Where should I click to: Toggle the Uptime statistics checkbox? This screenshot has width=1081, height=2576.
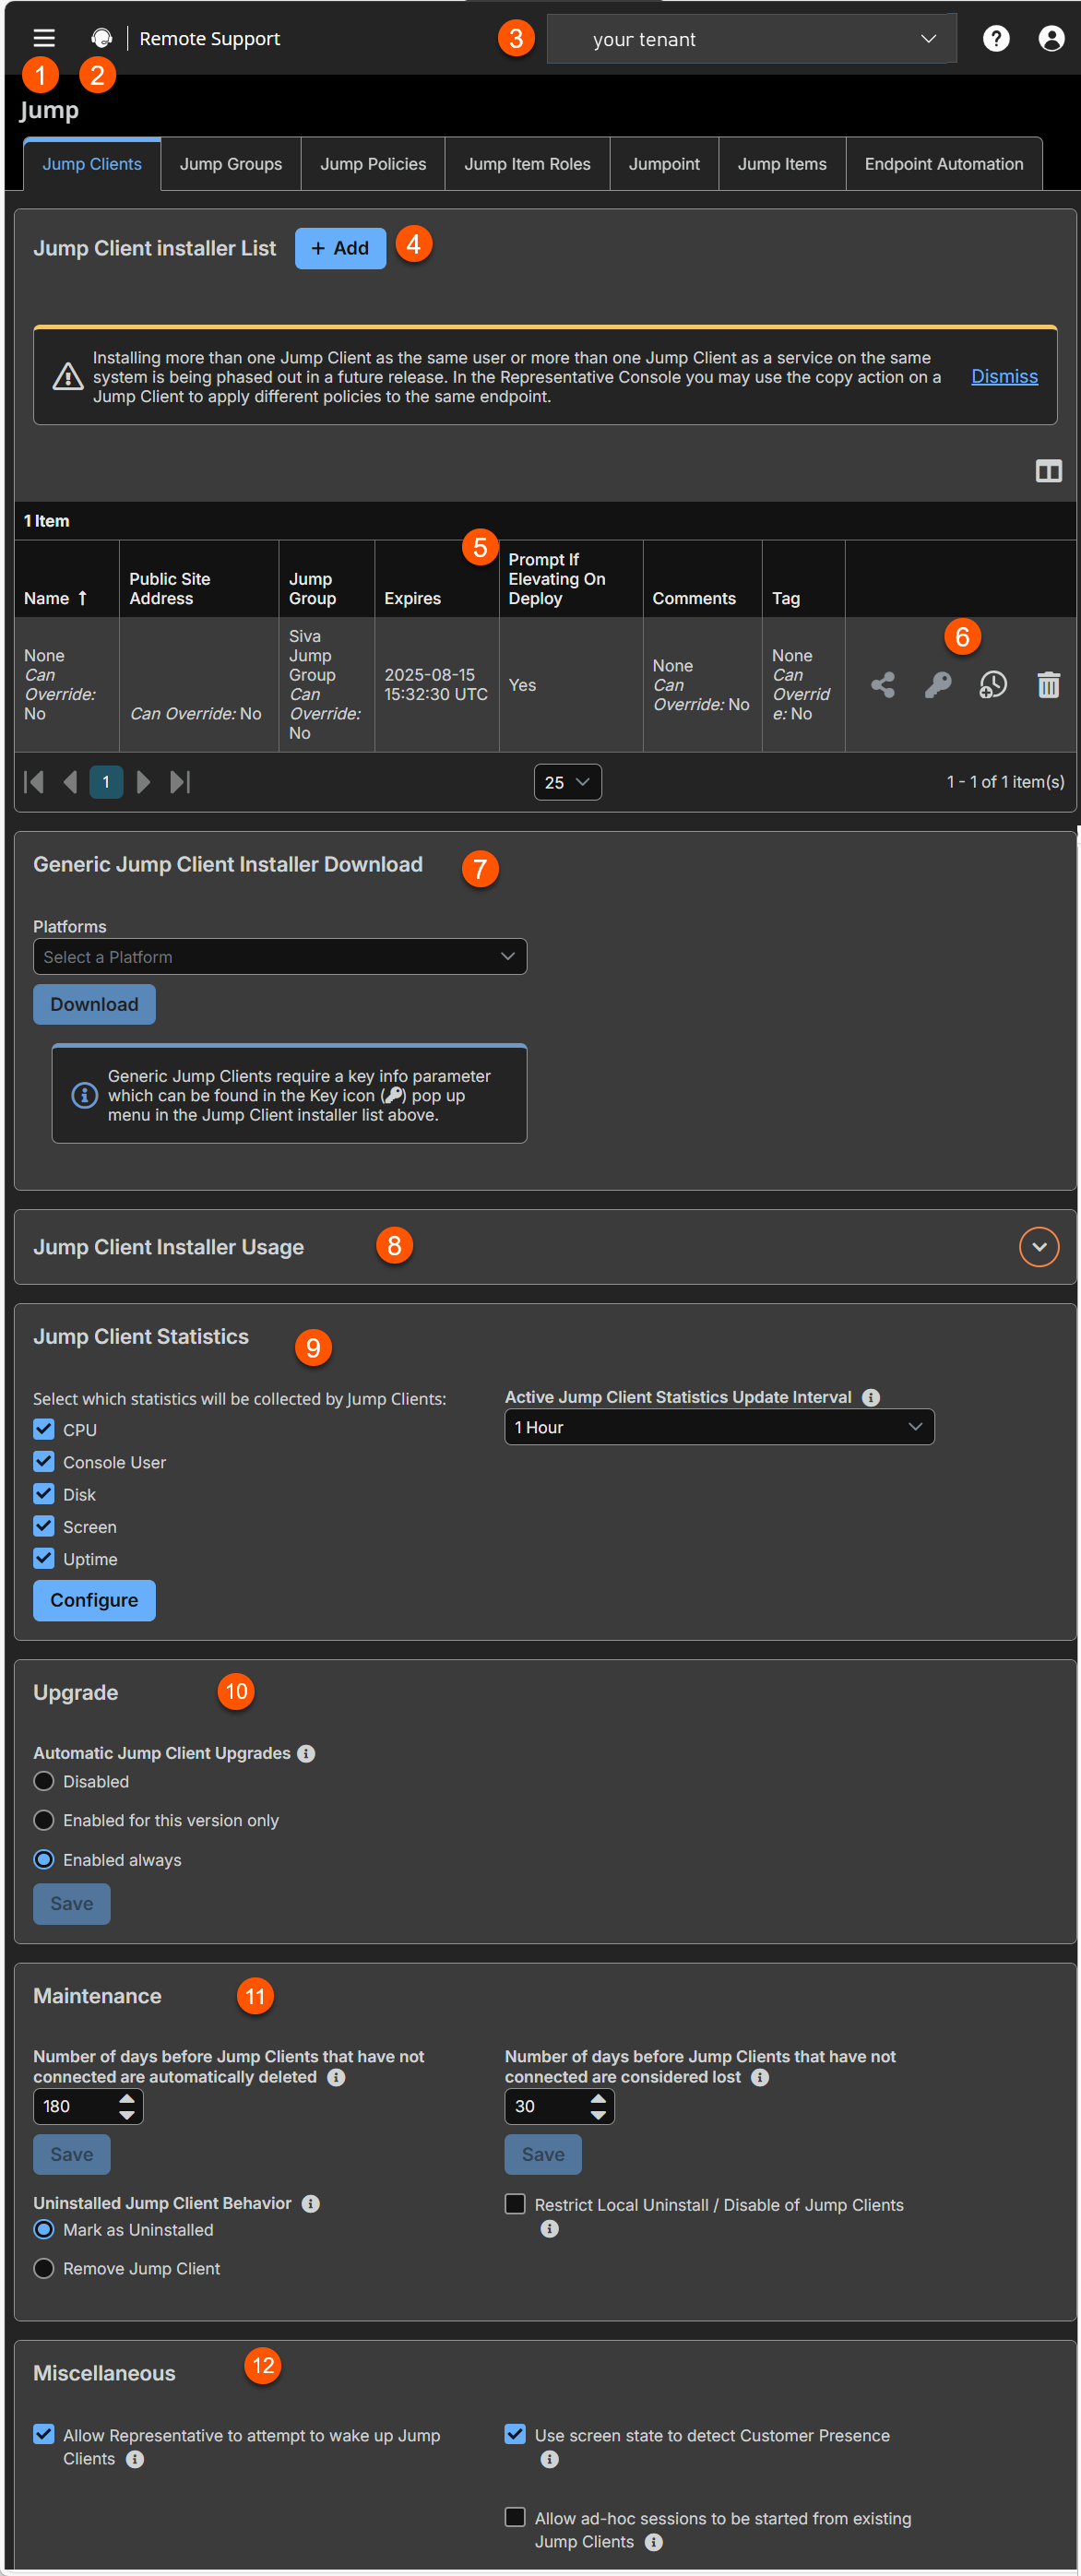point(43,1558)
